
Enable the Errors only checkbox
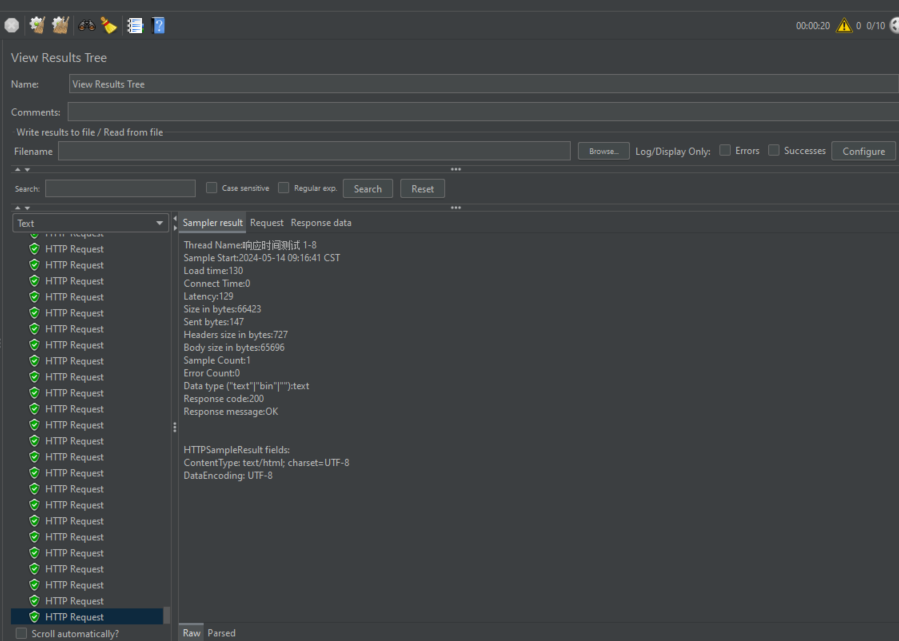725,151
